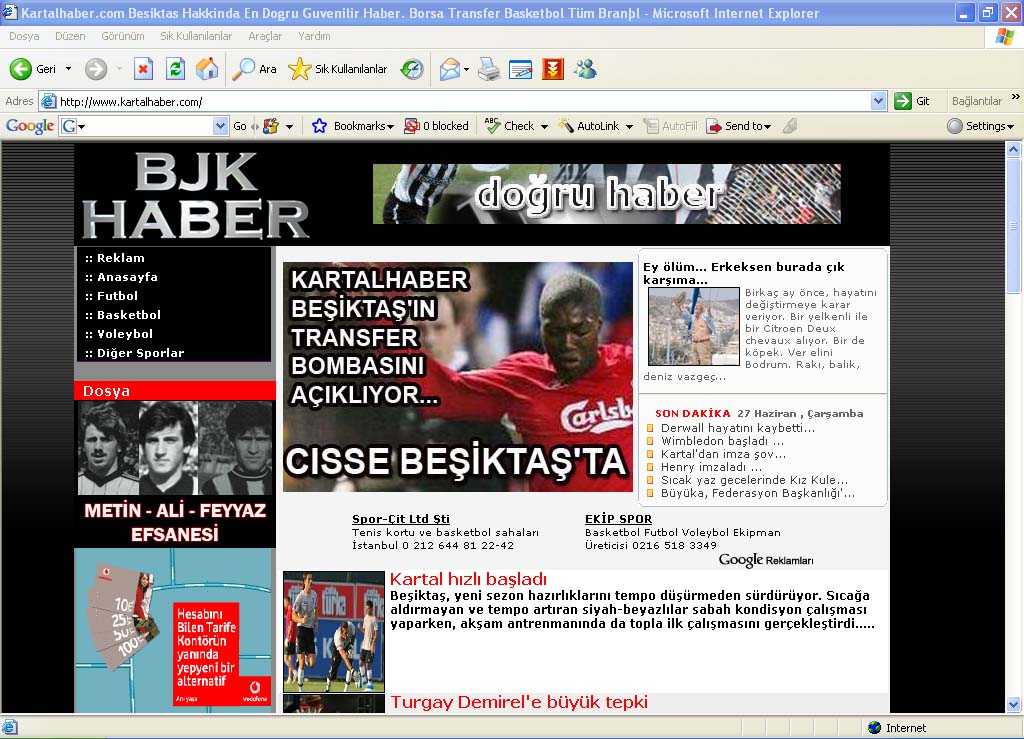Open the Dosya menu
Screen dimensions: 1024x739
click(24, 36)
